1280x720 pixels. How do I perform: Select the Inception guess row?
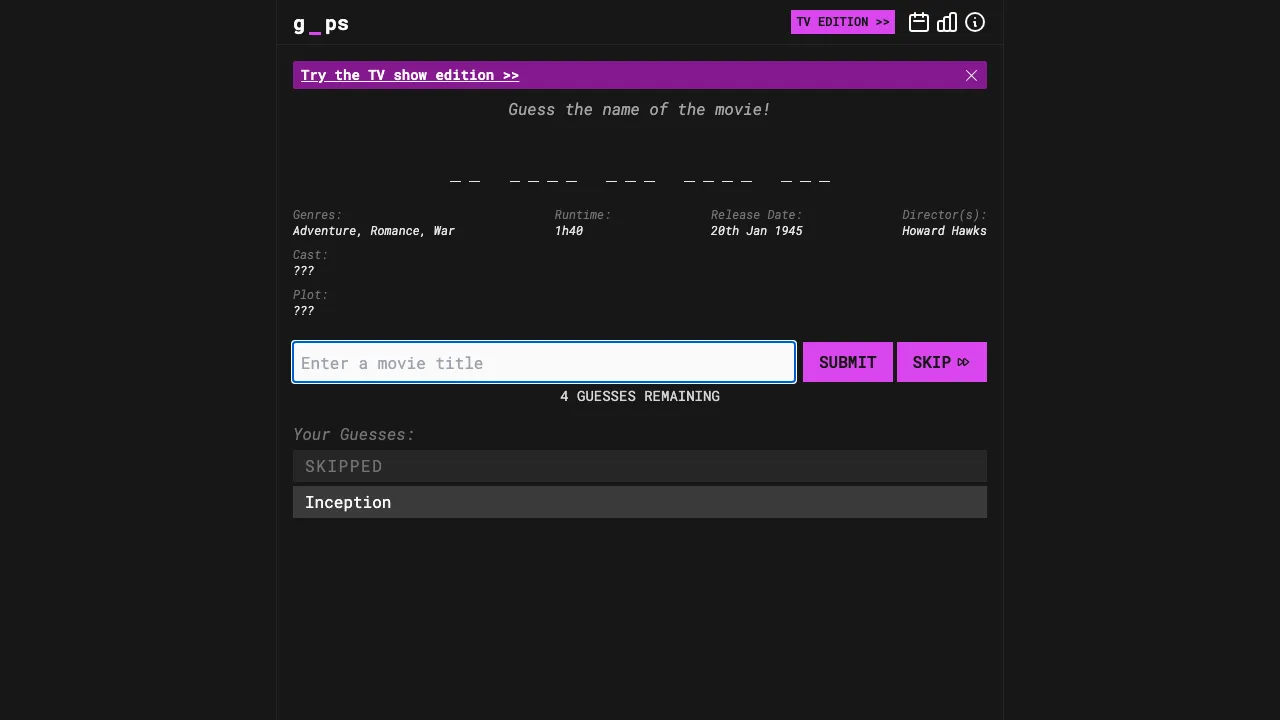(x=640, y=502)
